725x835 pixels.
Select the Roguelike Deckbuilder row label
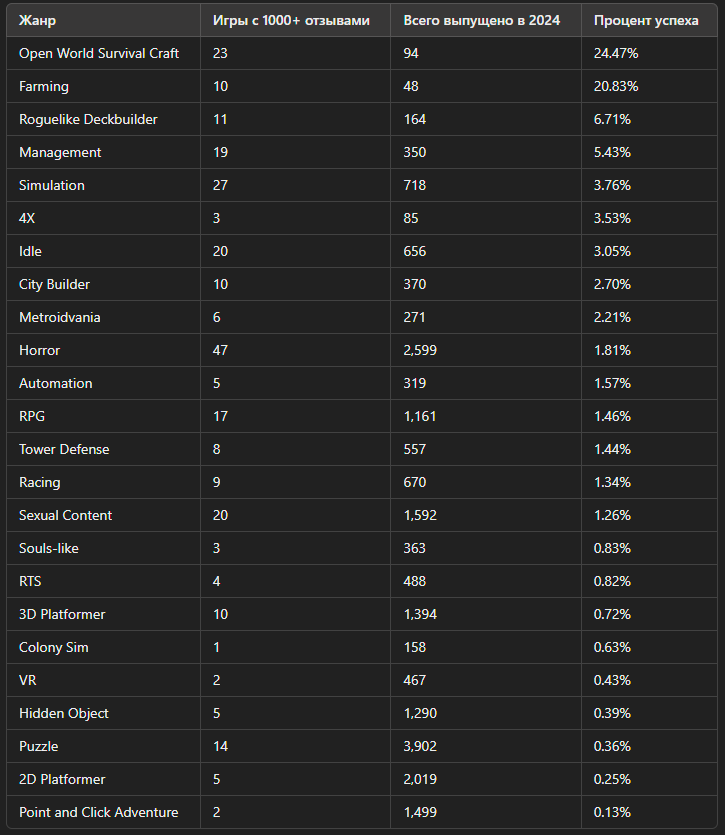pyautogui.click(x=88, y=119)
